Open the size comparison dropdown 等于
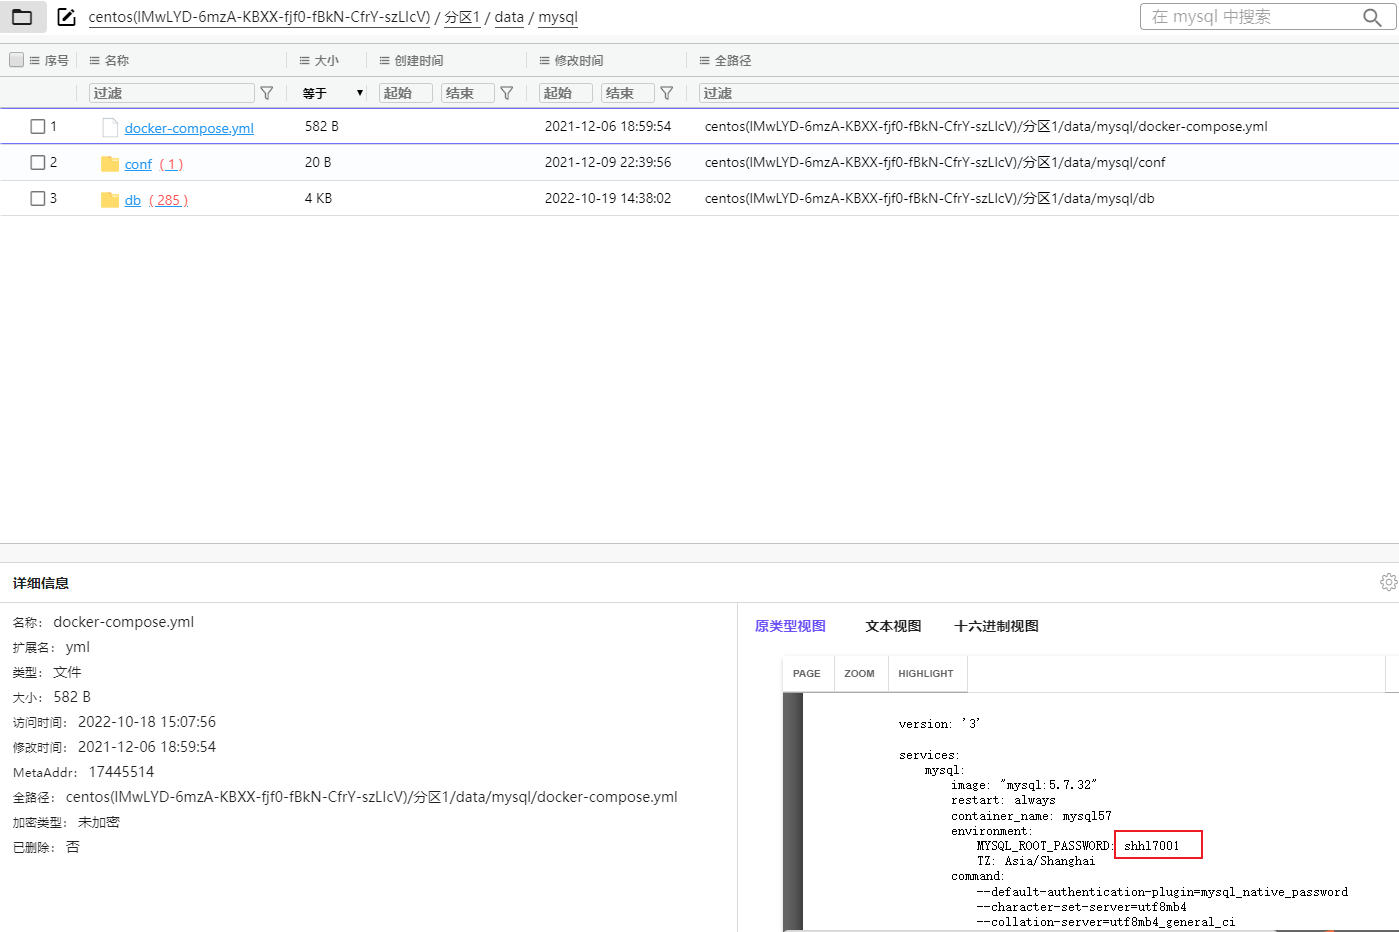This screenshot has width=1399, height=932. pyautogui.click(x=332, y=93)
